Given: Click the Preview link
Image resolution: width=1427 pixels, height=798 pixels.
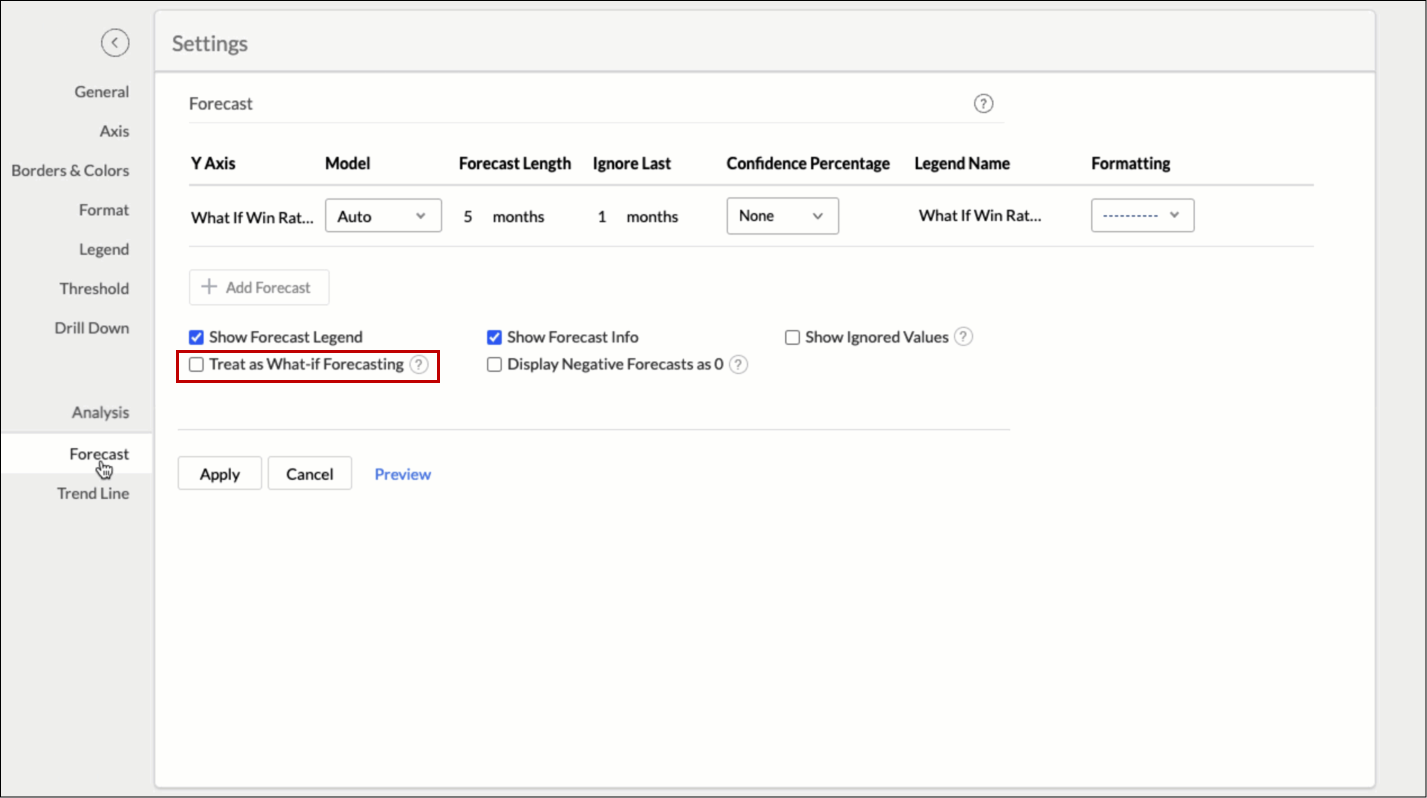Looking at the screenshot, I should 402,474.
